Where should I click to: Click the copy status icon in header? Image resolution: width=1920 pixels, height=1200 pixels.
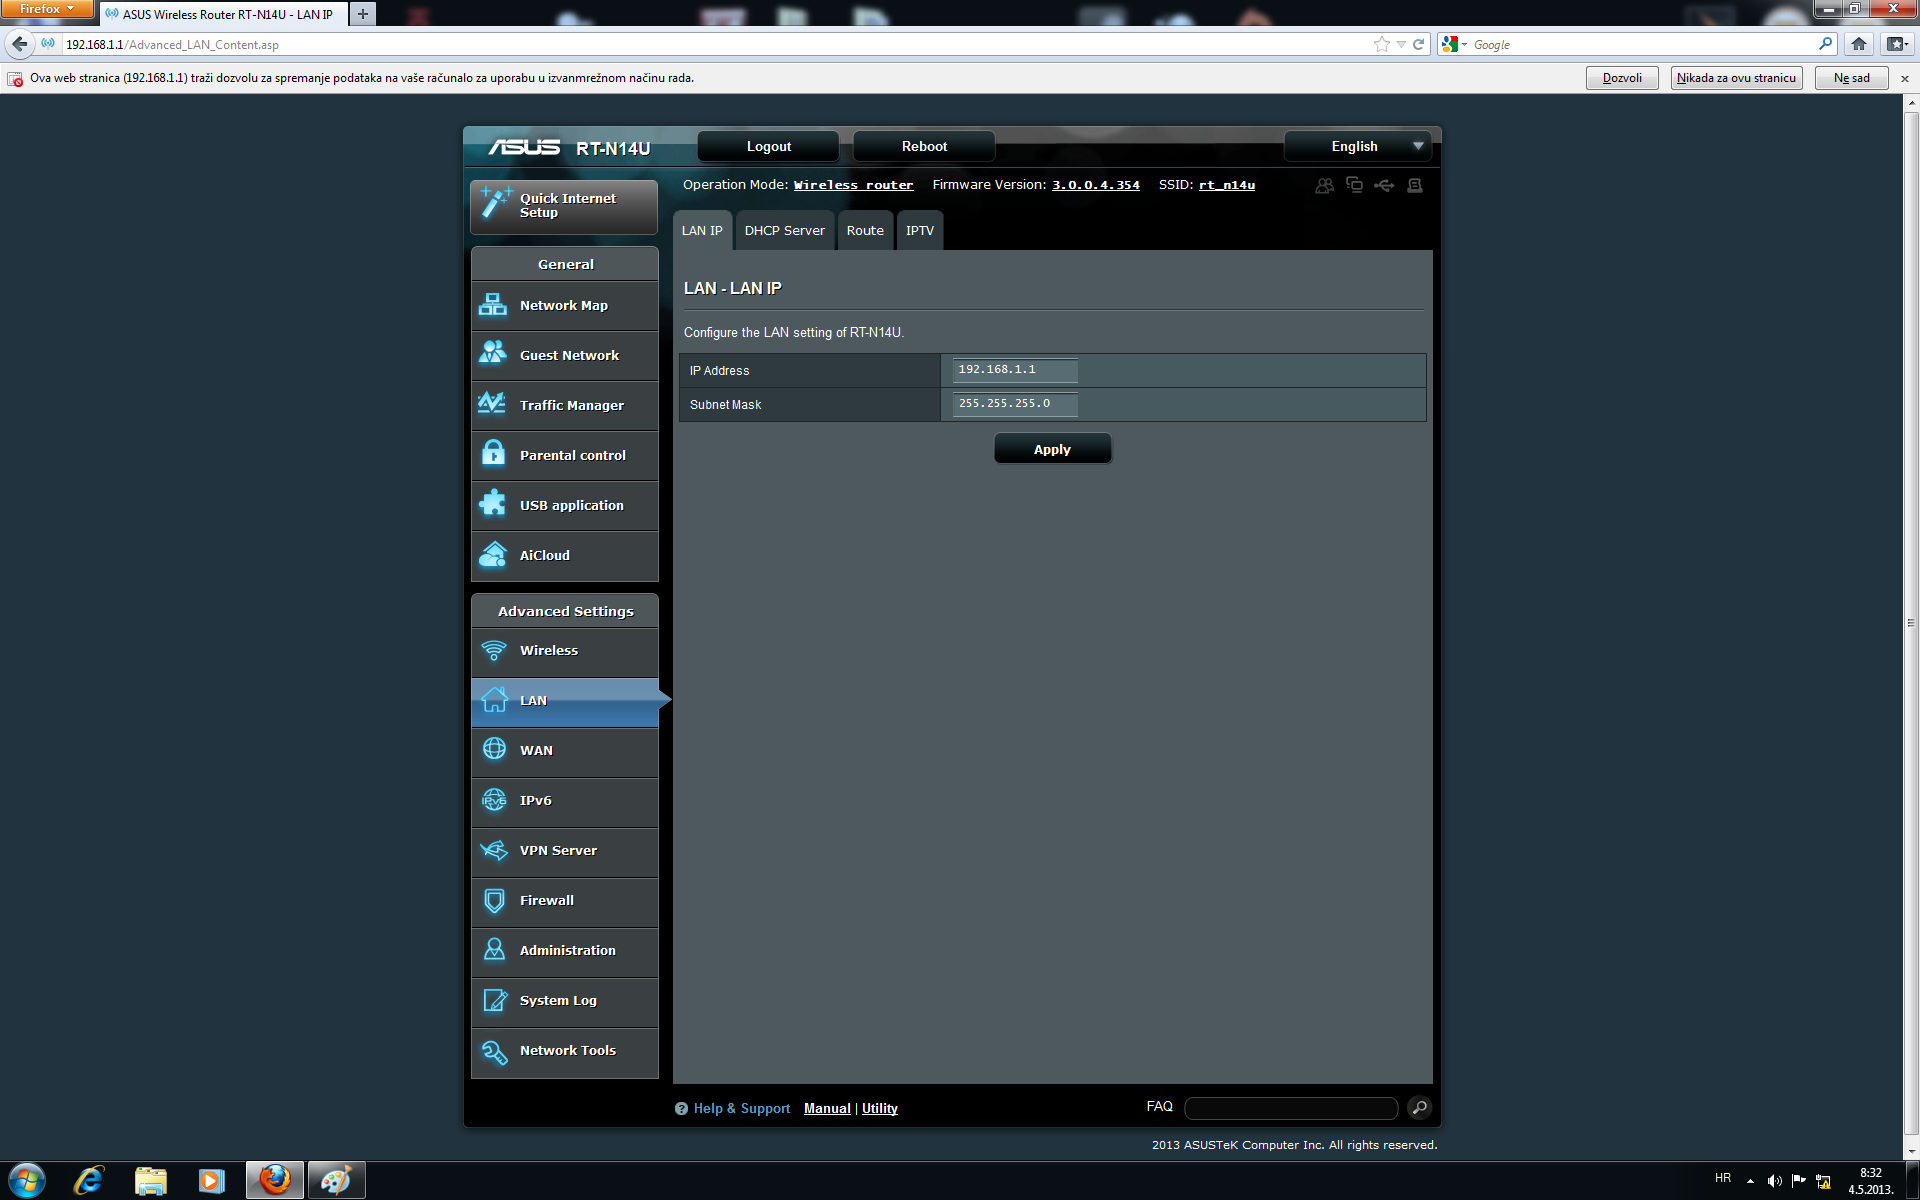(1354, 184)
